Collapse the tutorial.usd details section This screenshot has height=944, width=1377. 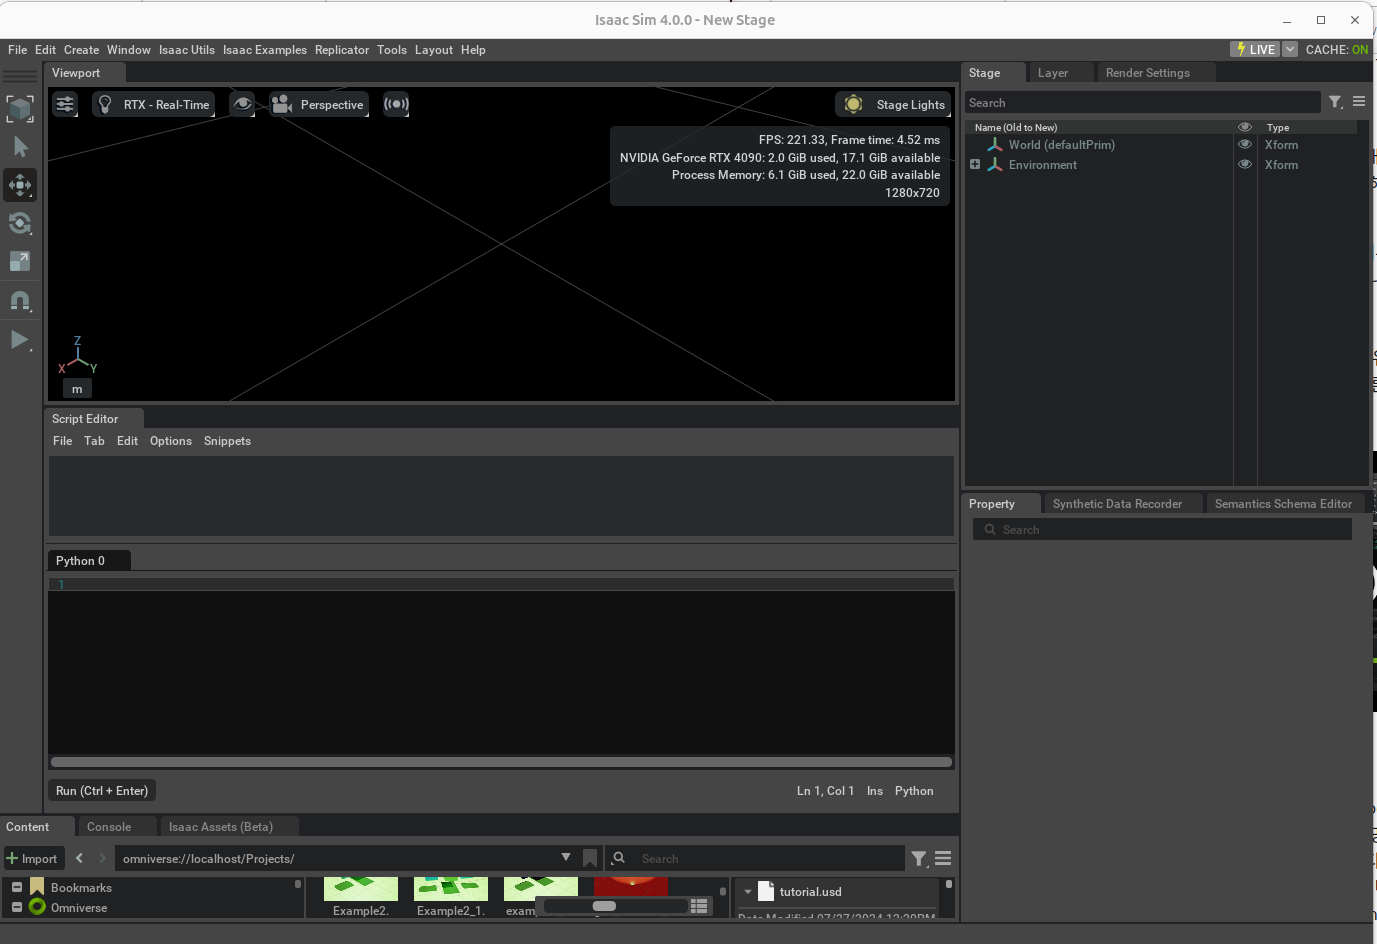click(x=748, y=892)
